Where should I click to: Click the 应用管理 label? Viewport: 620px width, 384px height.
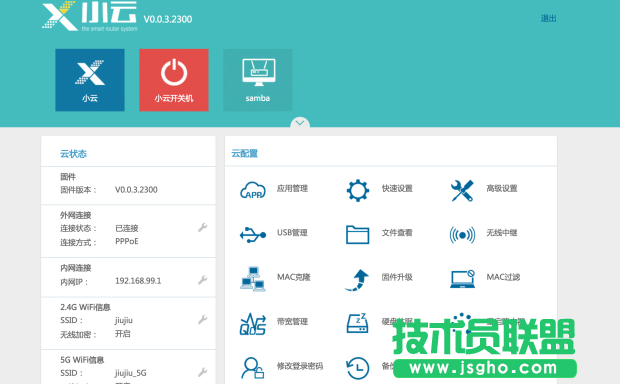(292, 188)
